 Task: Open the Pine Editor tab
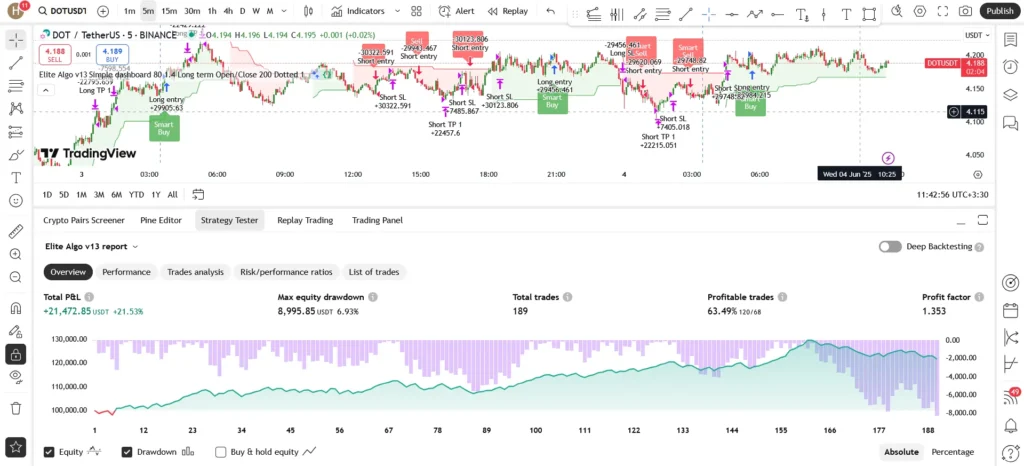(161, 220)
